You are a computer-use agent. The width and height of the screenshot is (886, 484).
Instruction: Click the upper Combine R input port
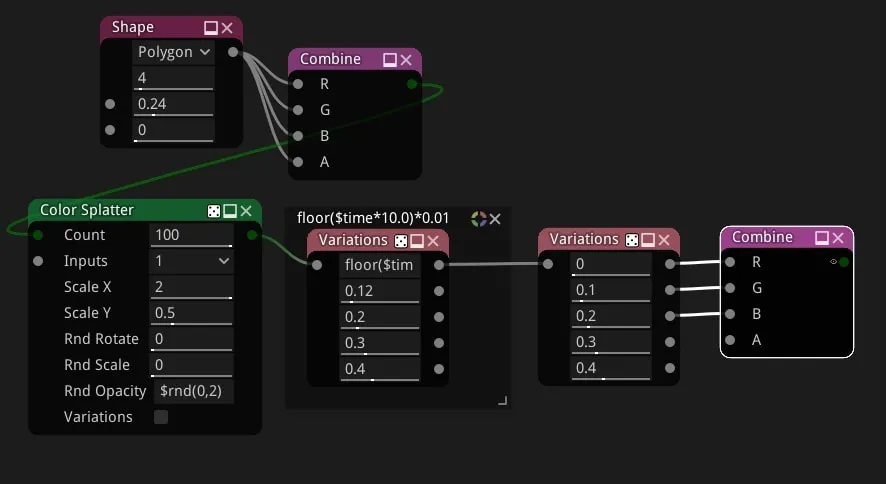coord(298,84)
